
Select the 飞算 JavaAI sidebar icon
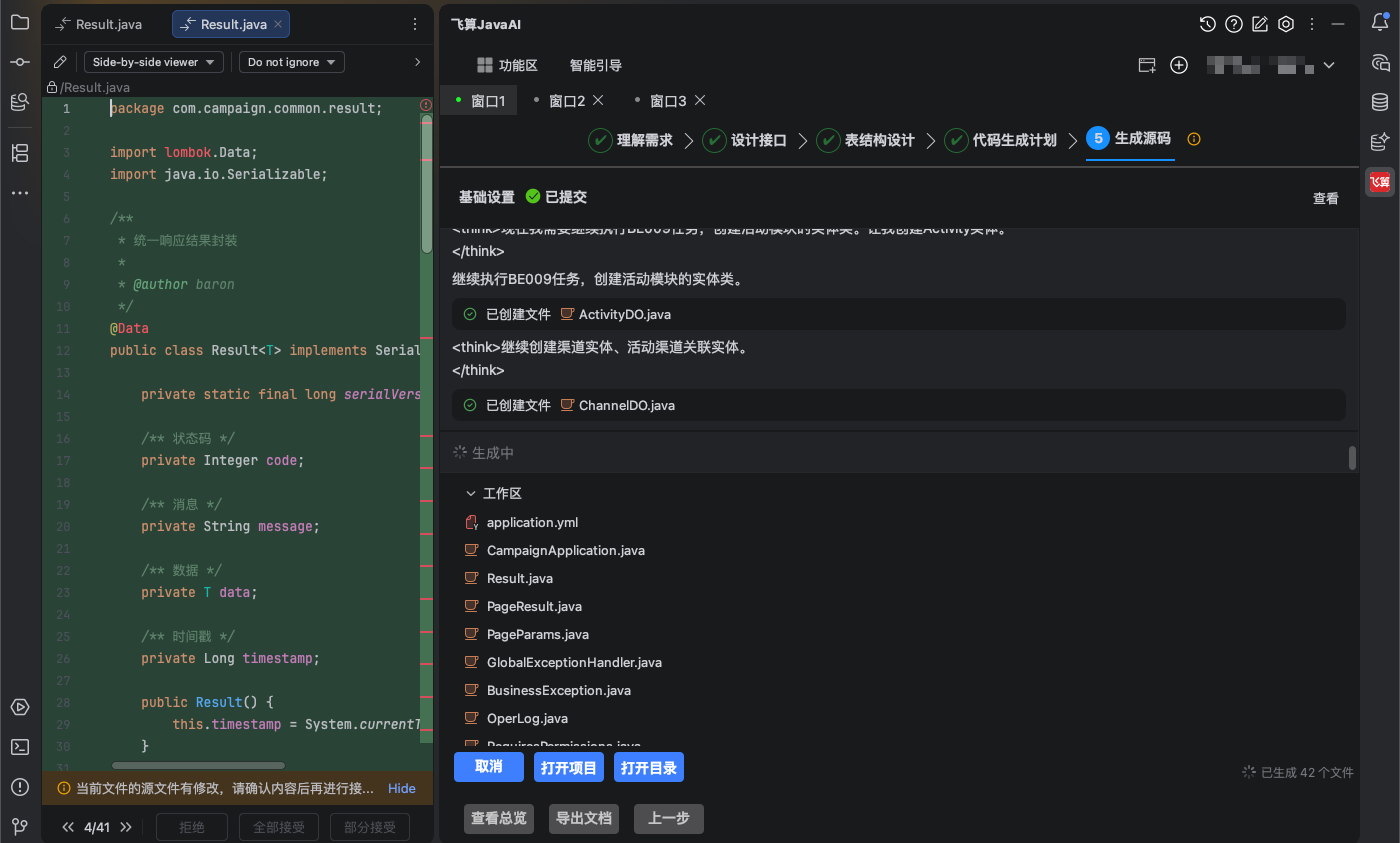(1380, 182)
